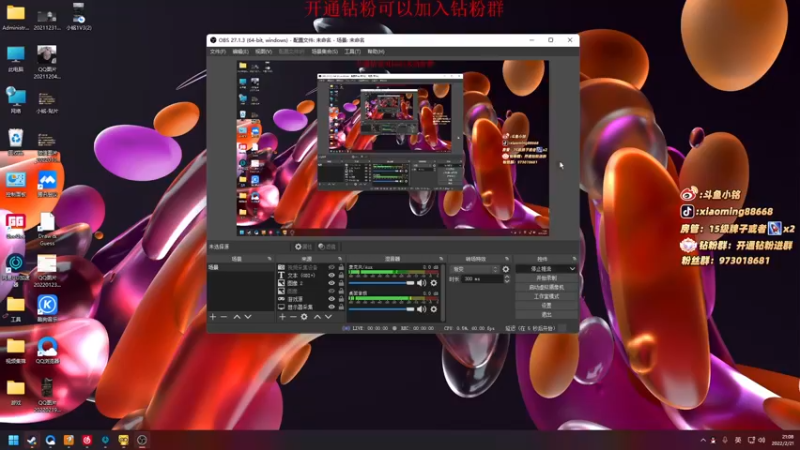Screen dimensions: 800x450
Task: Open Steam from the taskbar
Action: coord(32,440)
